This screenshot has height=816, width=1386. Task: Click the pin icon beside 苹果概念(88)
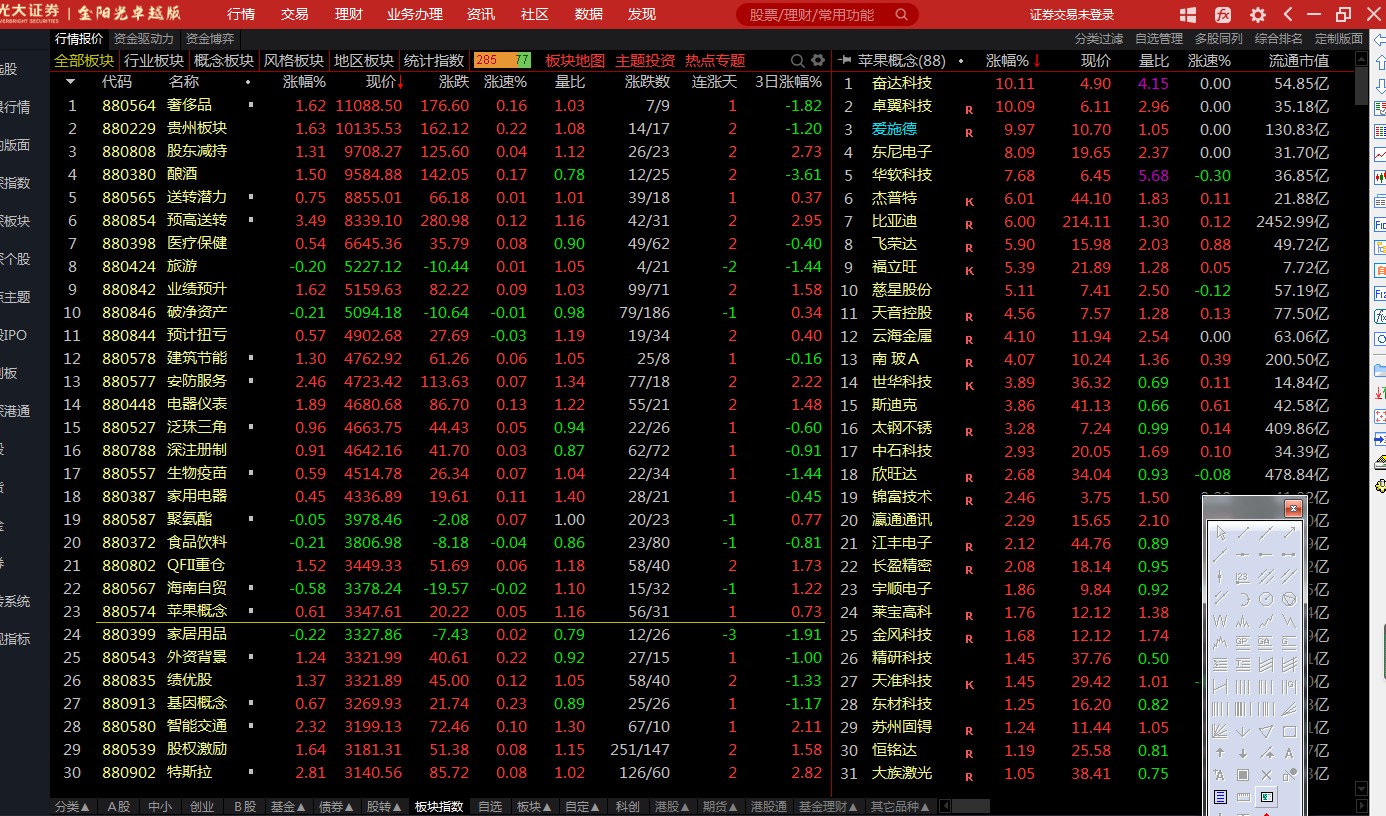(845, 60)
